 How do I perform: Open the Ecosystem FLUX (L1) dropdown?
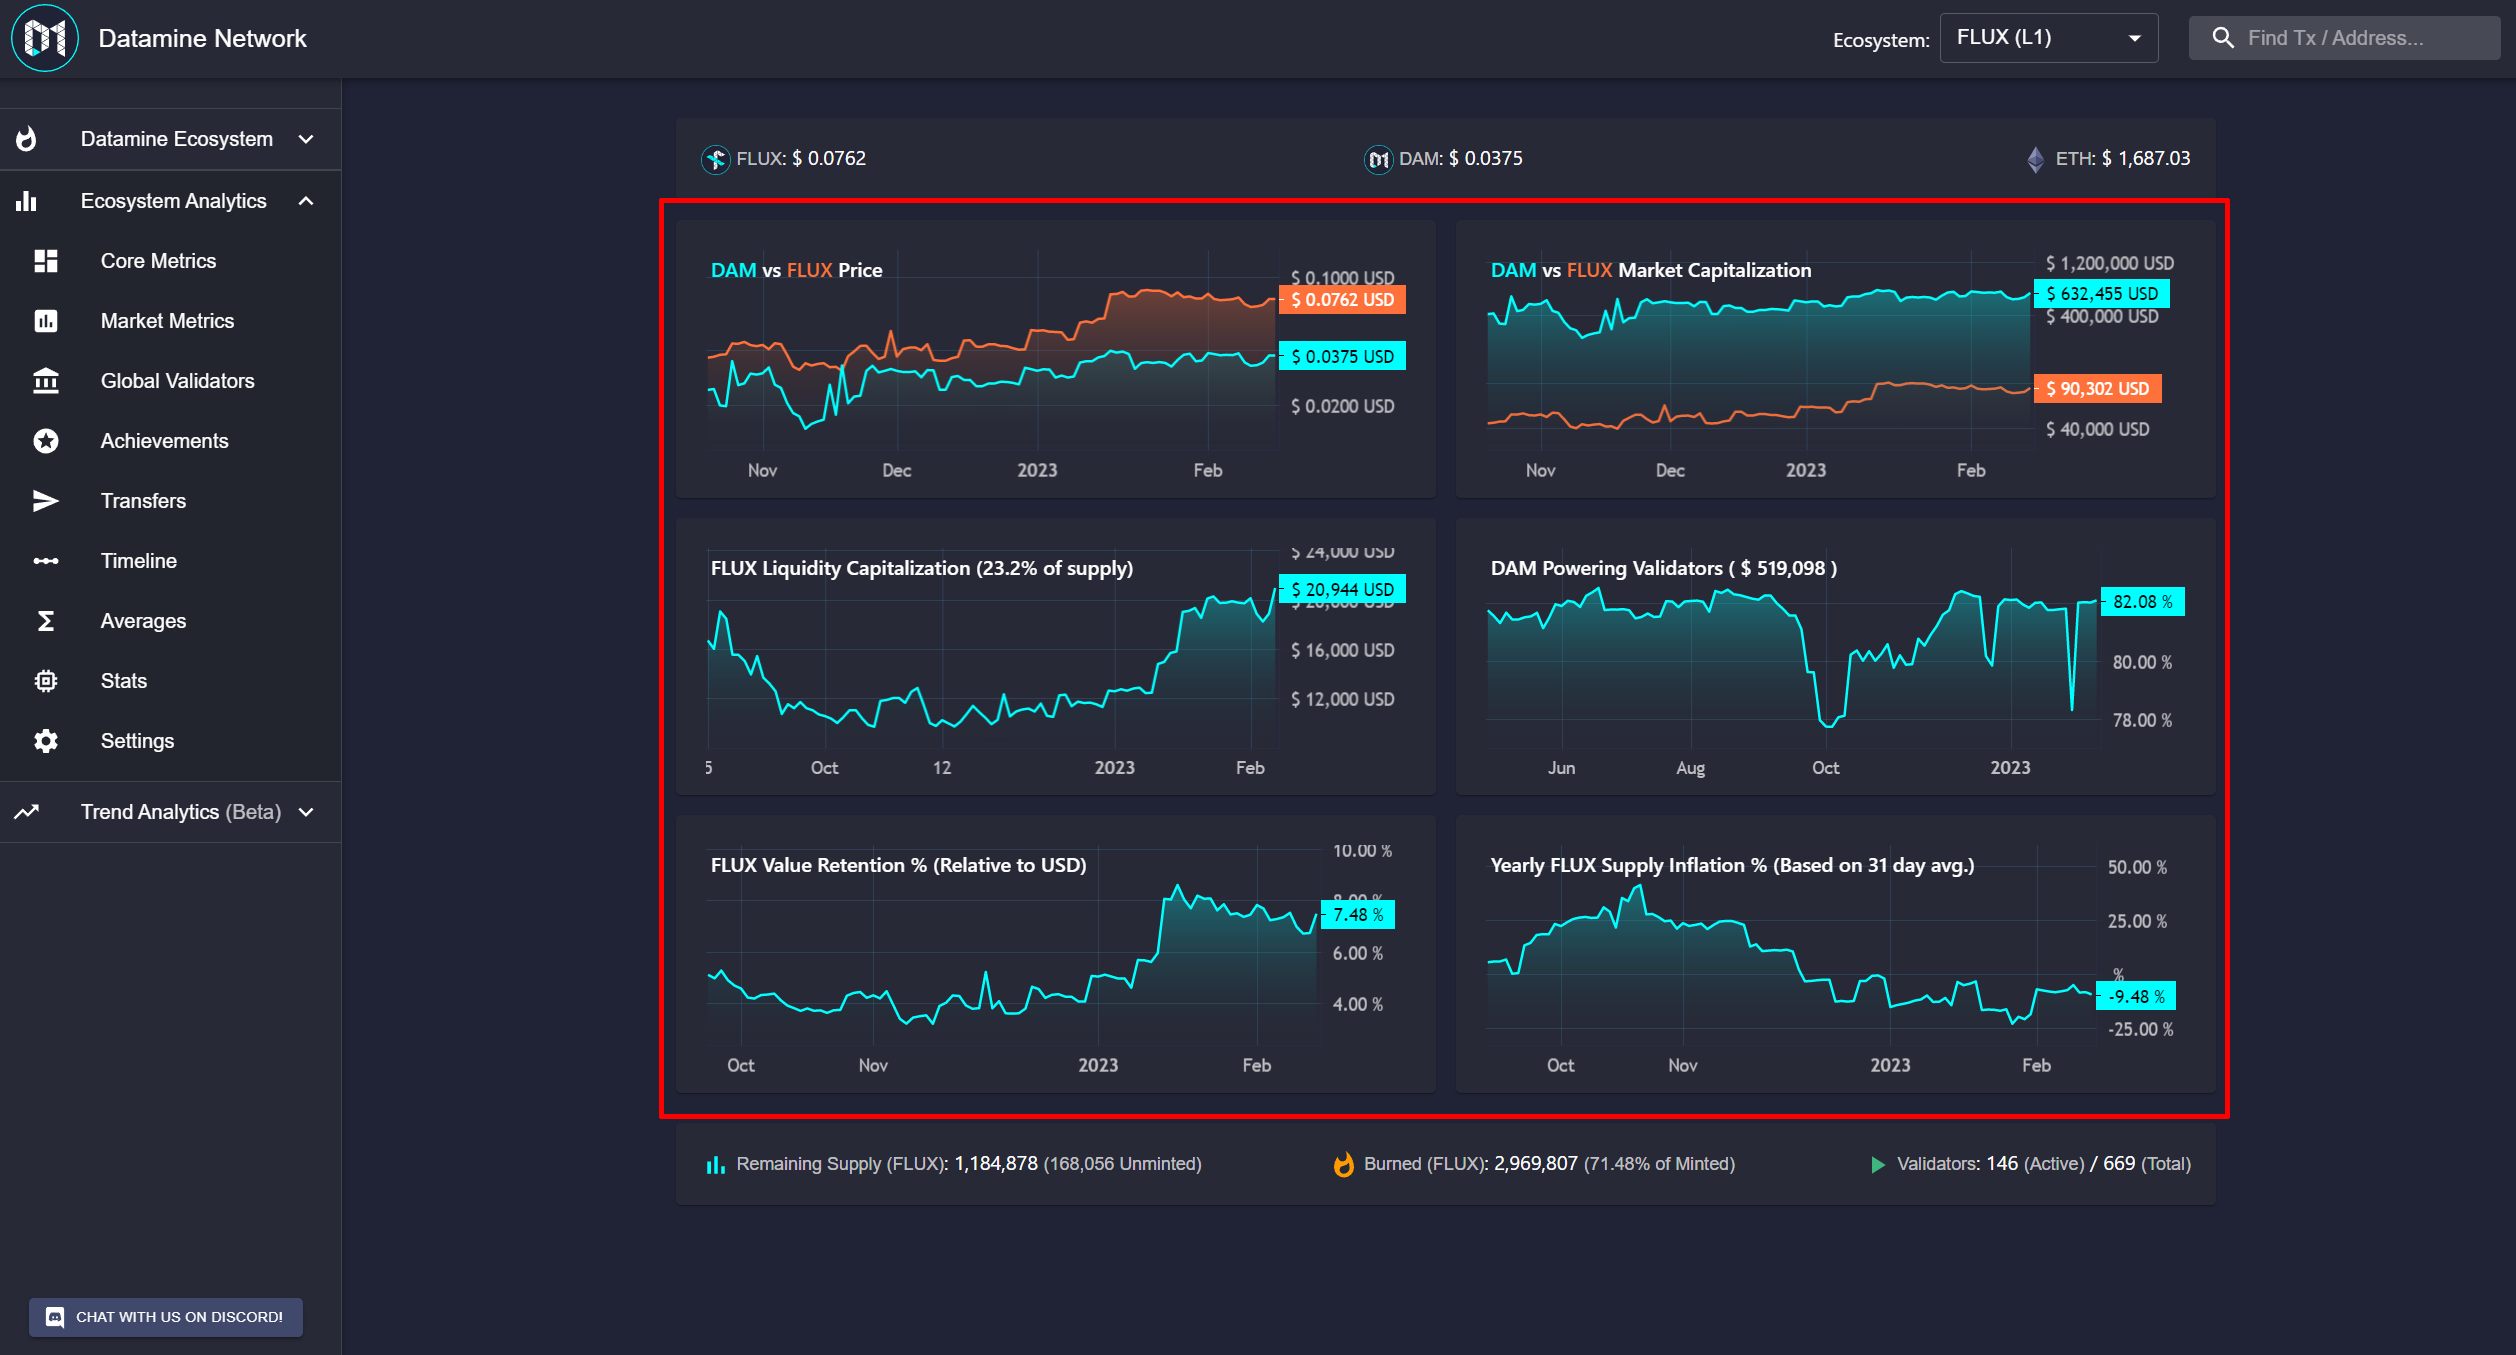coord(2049,38)
